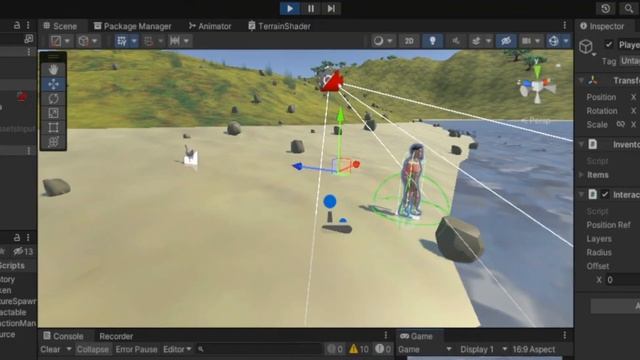Pause the editor playback
Viewport: 640px width, 360px height.
pos(311,9)
